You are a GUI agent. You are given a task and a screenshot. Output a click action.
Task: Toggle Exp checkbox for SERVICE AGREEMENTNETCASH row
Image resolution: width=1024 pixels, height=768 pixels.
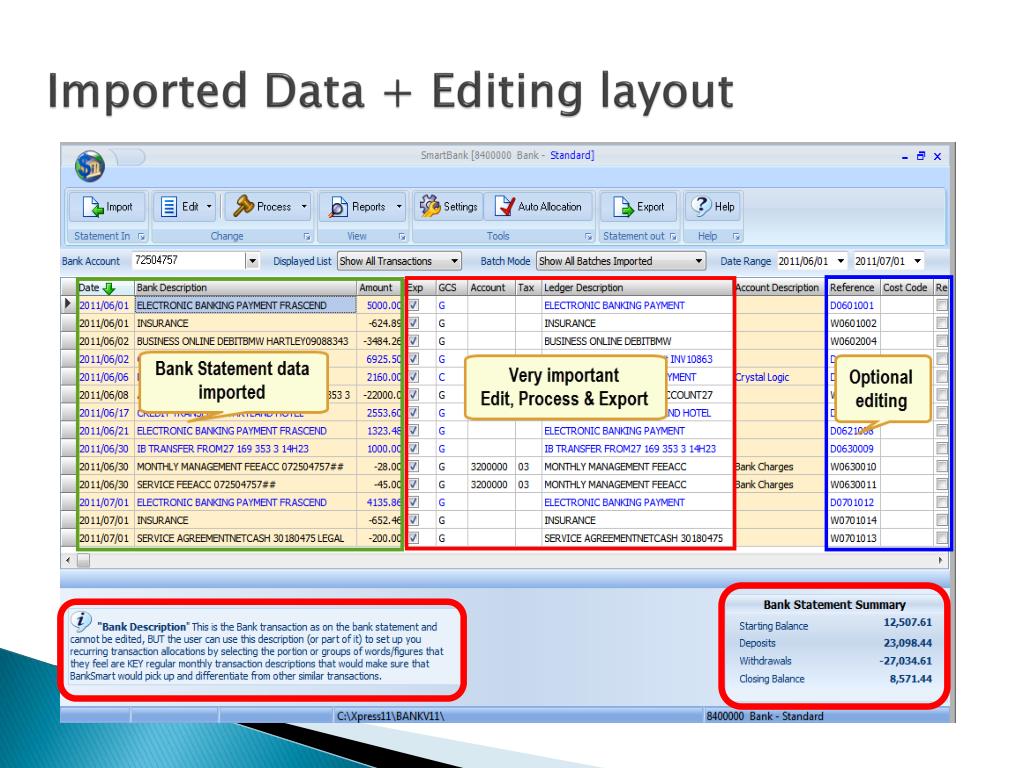click(413, 538)
